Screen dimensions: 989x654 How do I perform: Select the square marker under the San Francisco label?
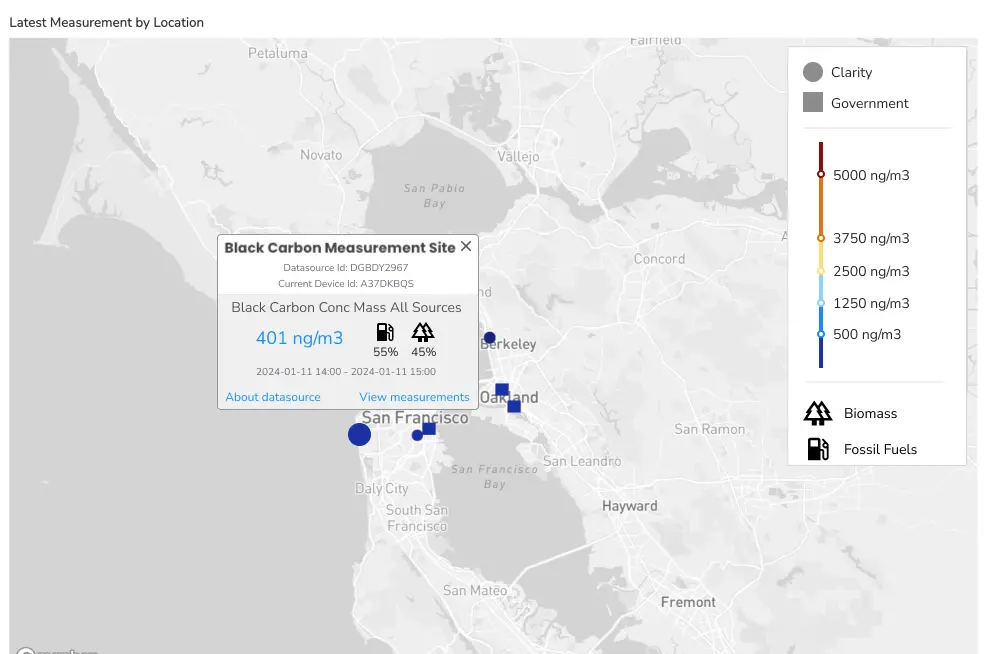tap(429, 429)
